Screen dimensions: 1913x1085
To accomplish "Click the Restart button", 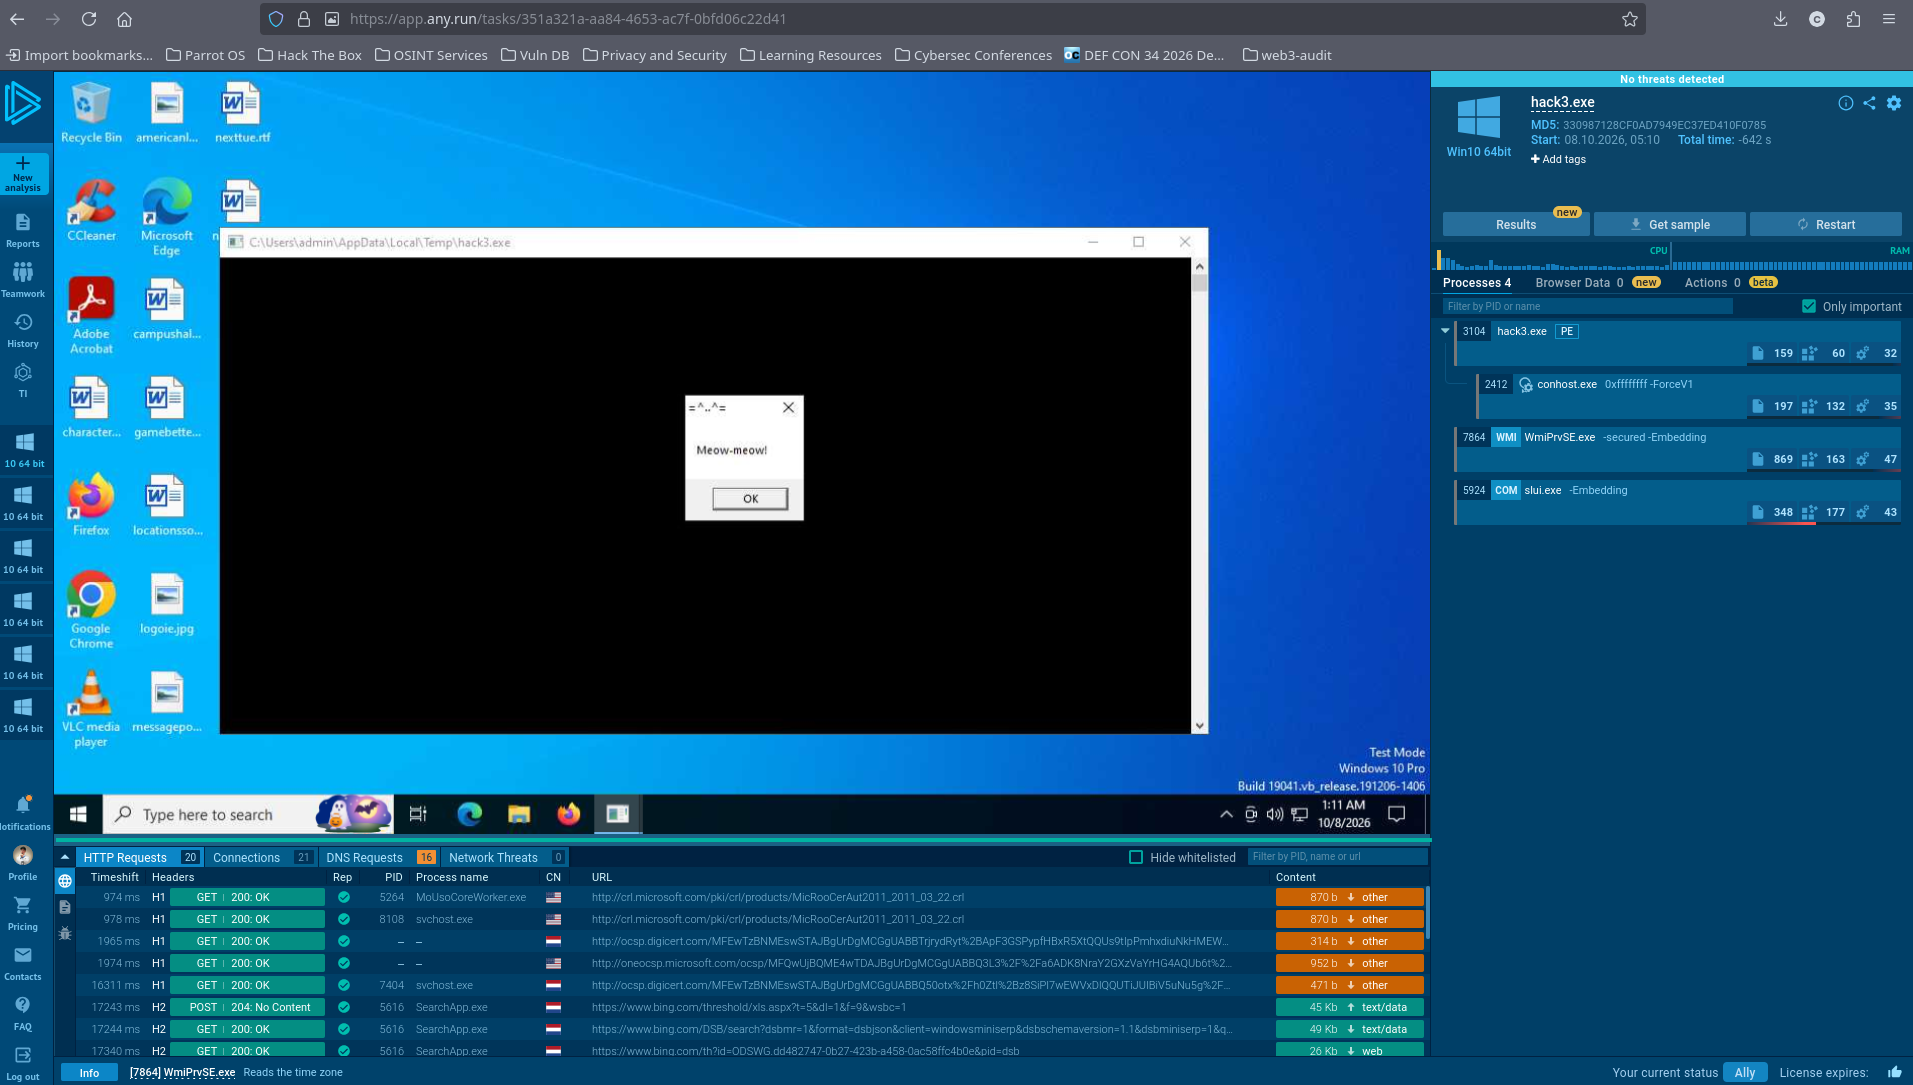I will [1826, 224].
